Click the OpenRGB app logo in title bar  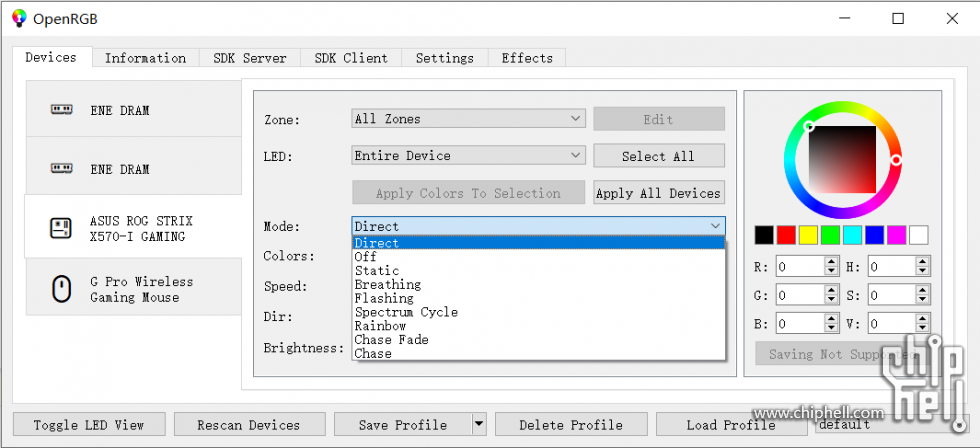[19, 18]
